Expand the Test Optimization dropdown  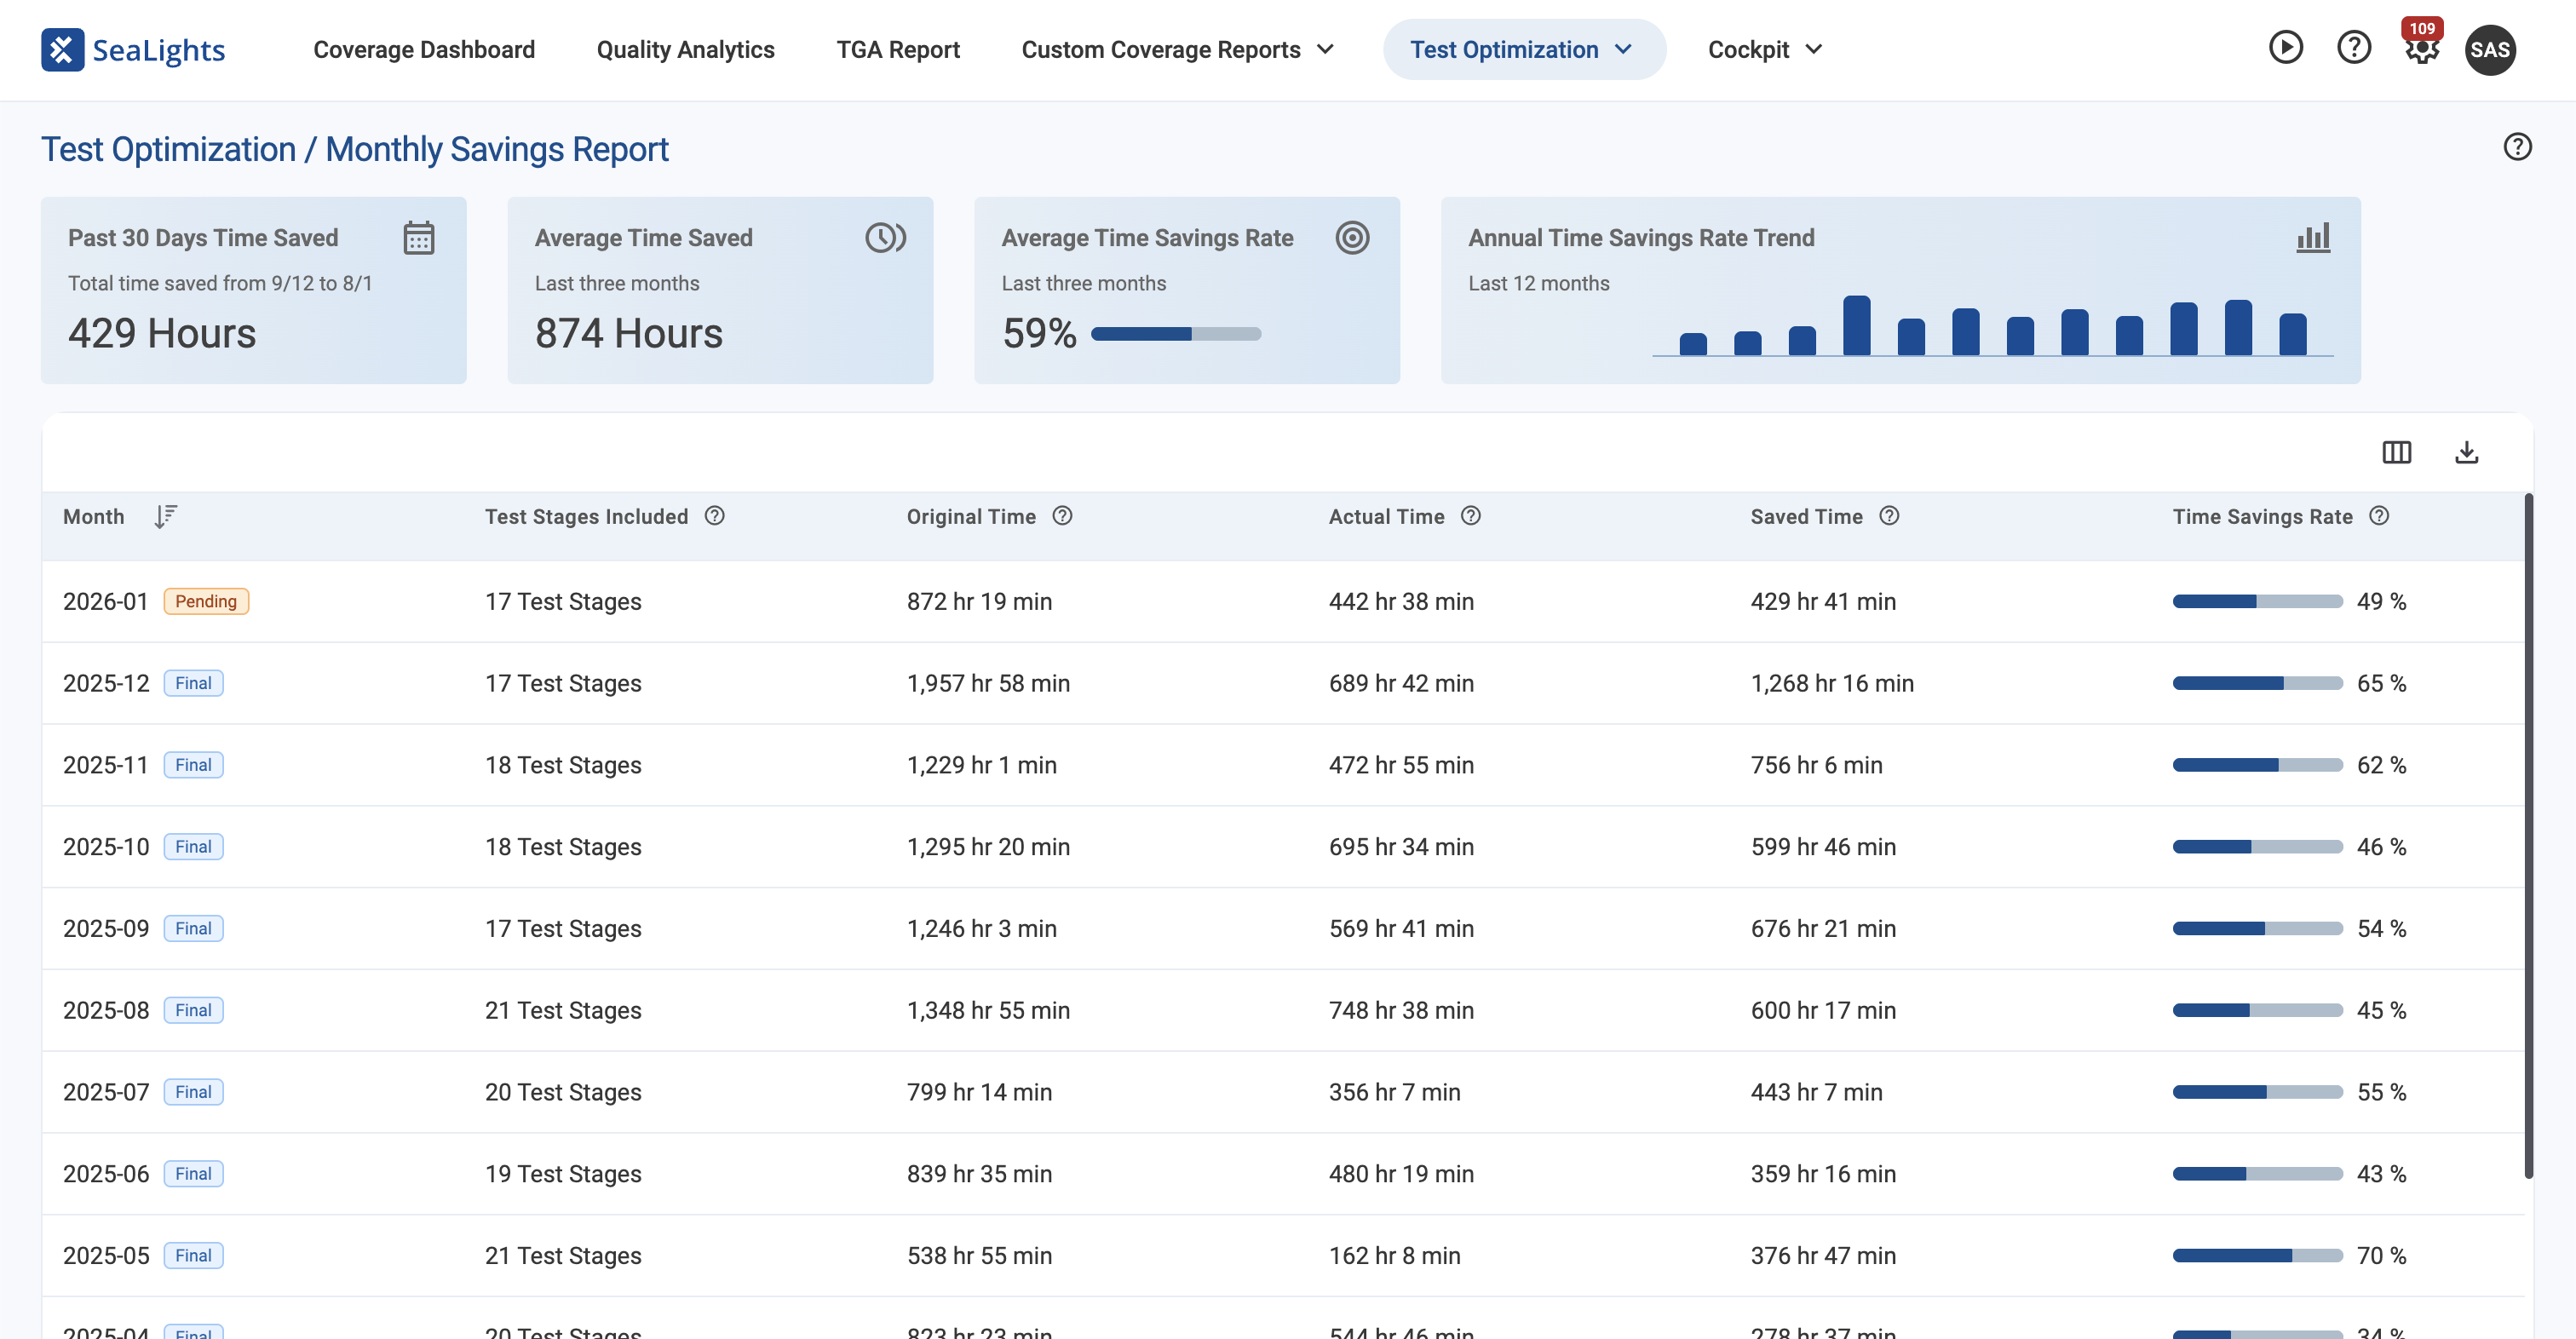(x=1523, y=50)
